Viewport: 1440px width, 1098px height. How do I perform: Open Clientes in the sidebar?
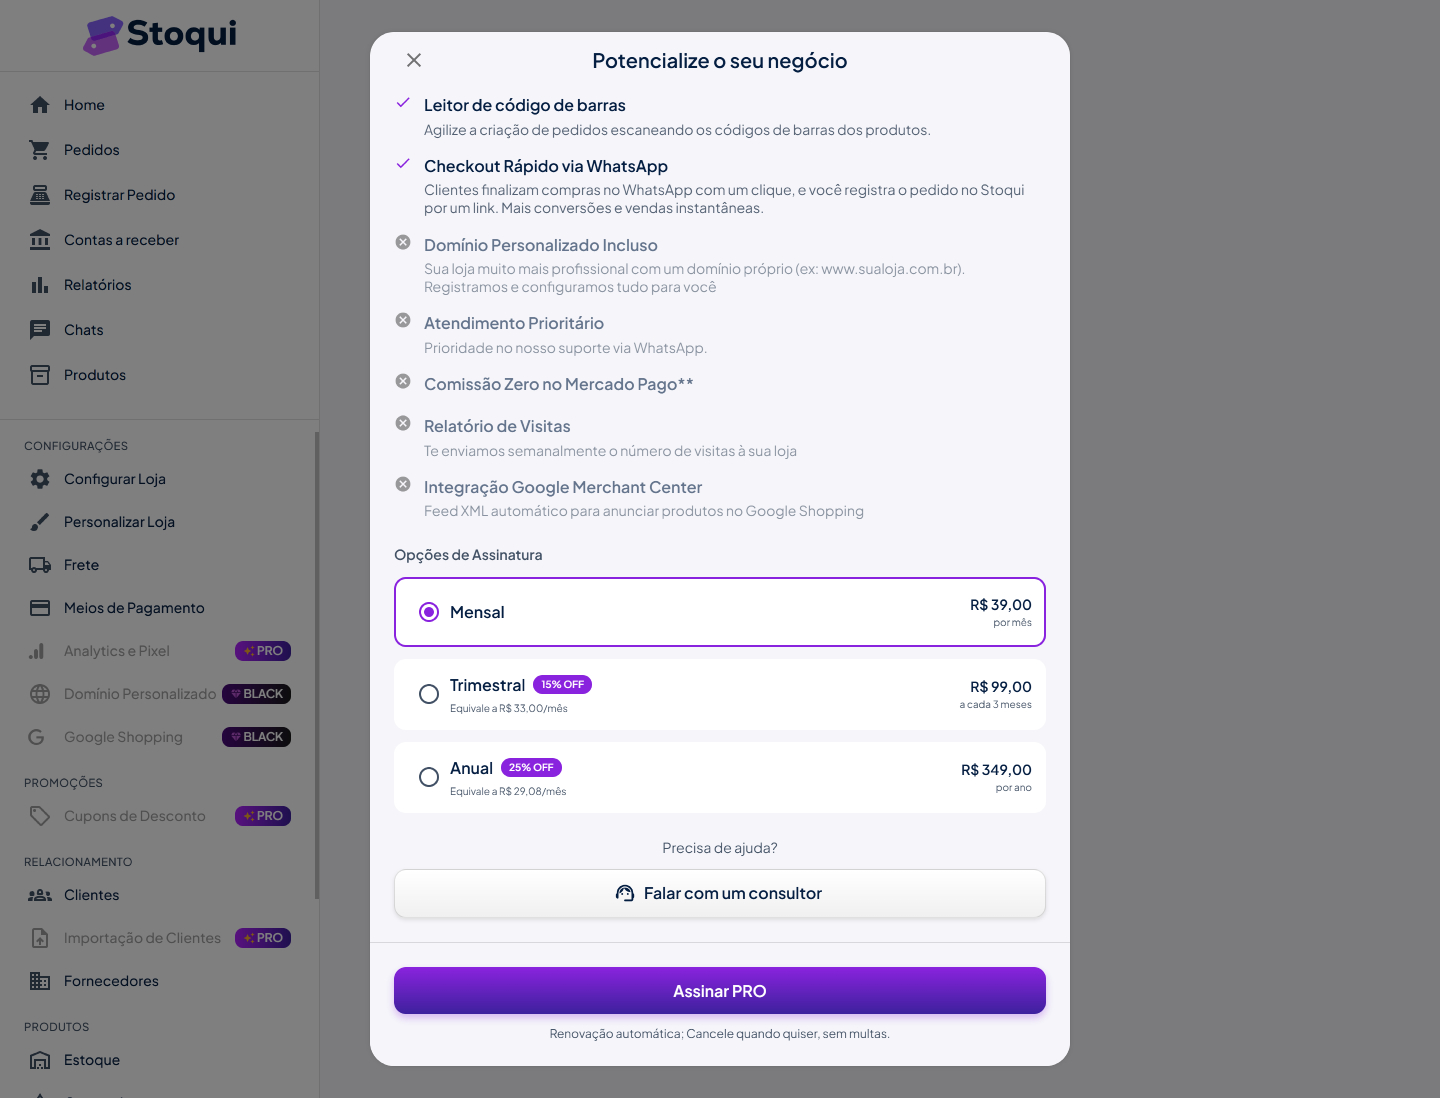pyautogui.click(x=91, y=895)
